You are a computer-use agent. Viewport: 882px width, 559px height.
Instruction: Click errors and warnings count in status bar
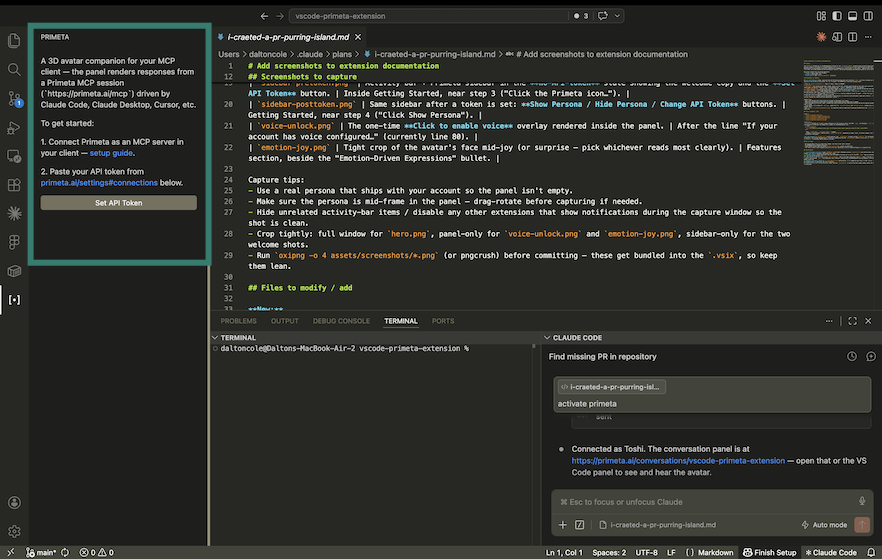tap(96, 553)
